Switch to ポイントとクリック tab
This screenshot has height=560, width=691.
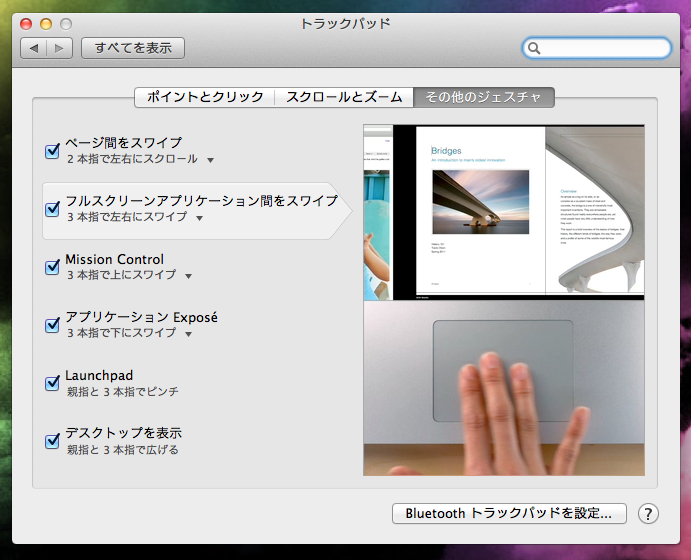[205, 97]
